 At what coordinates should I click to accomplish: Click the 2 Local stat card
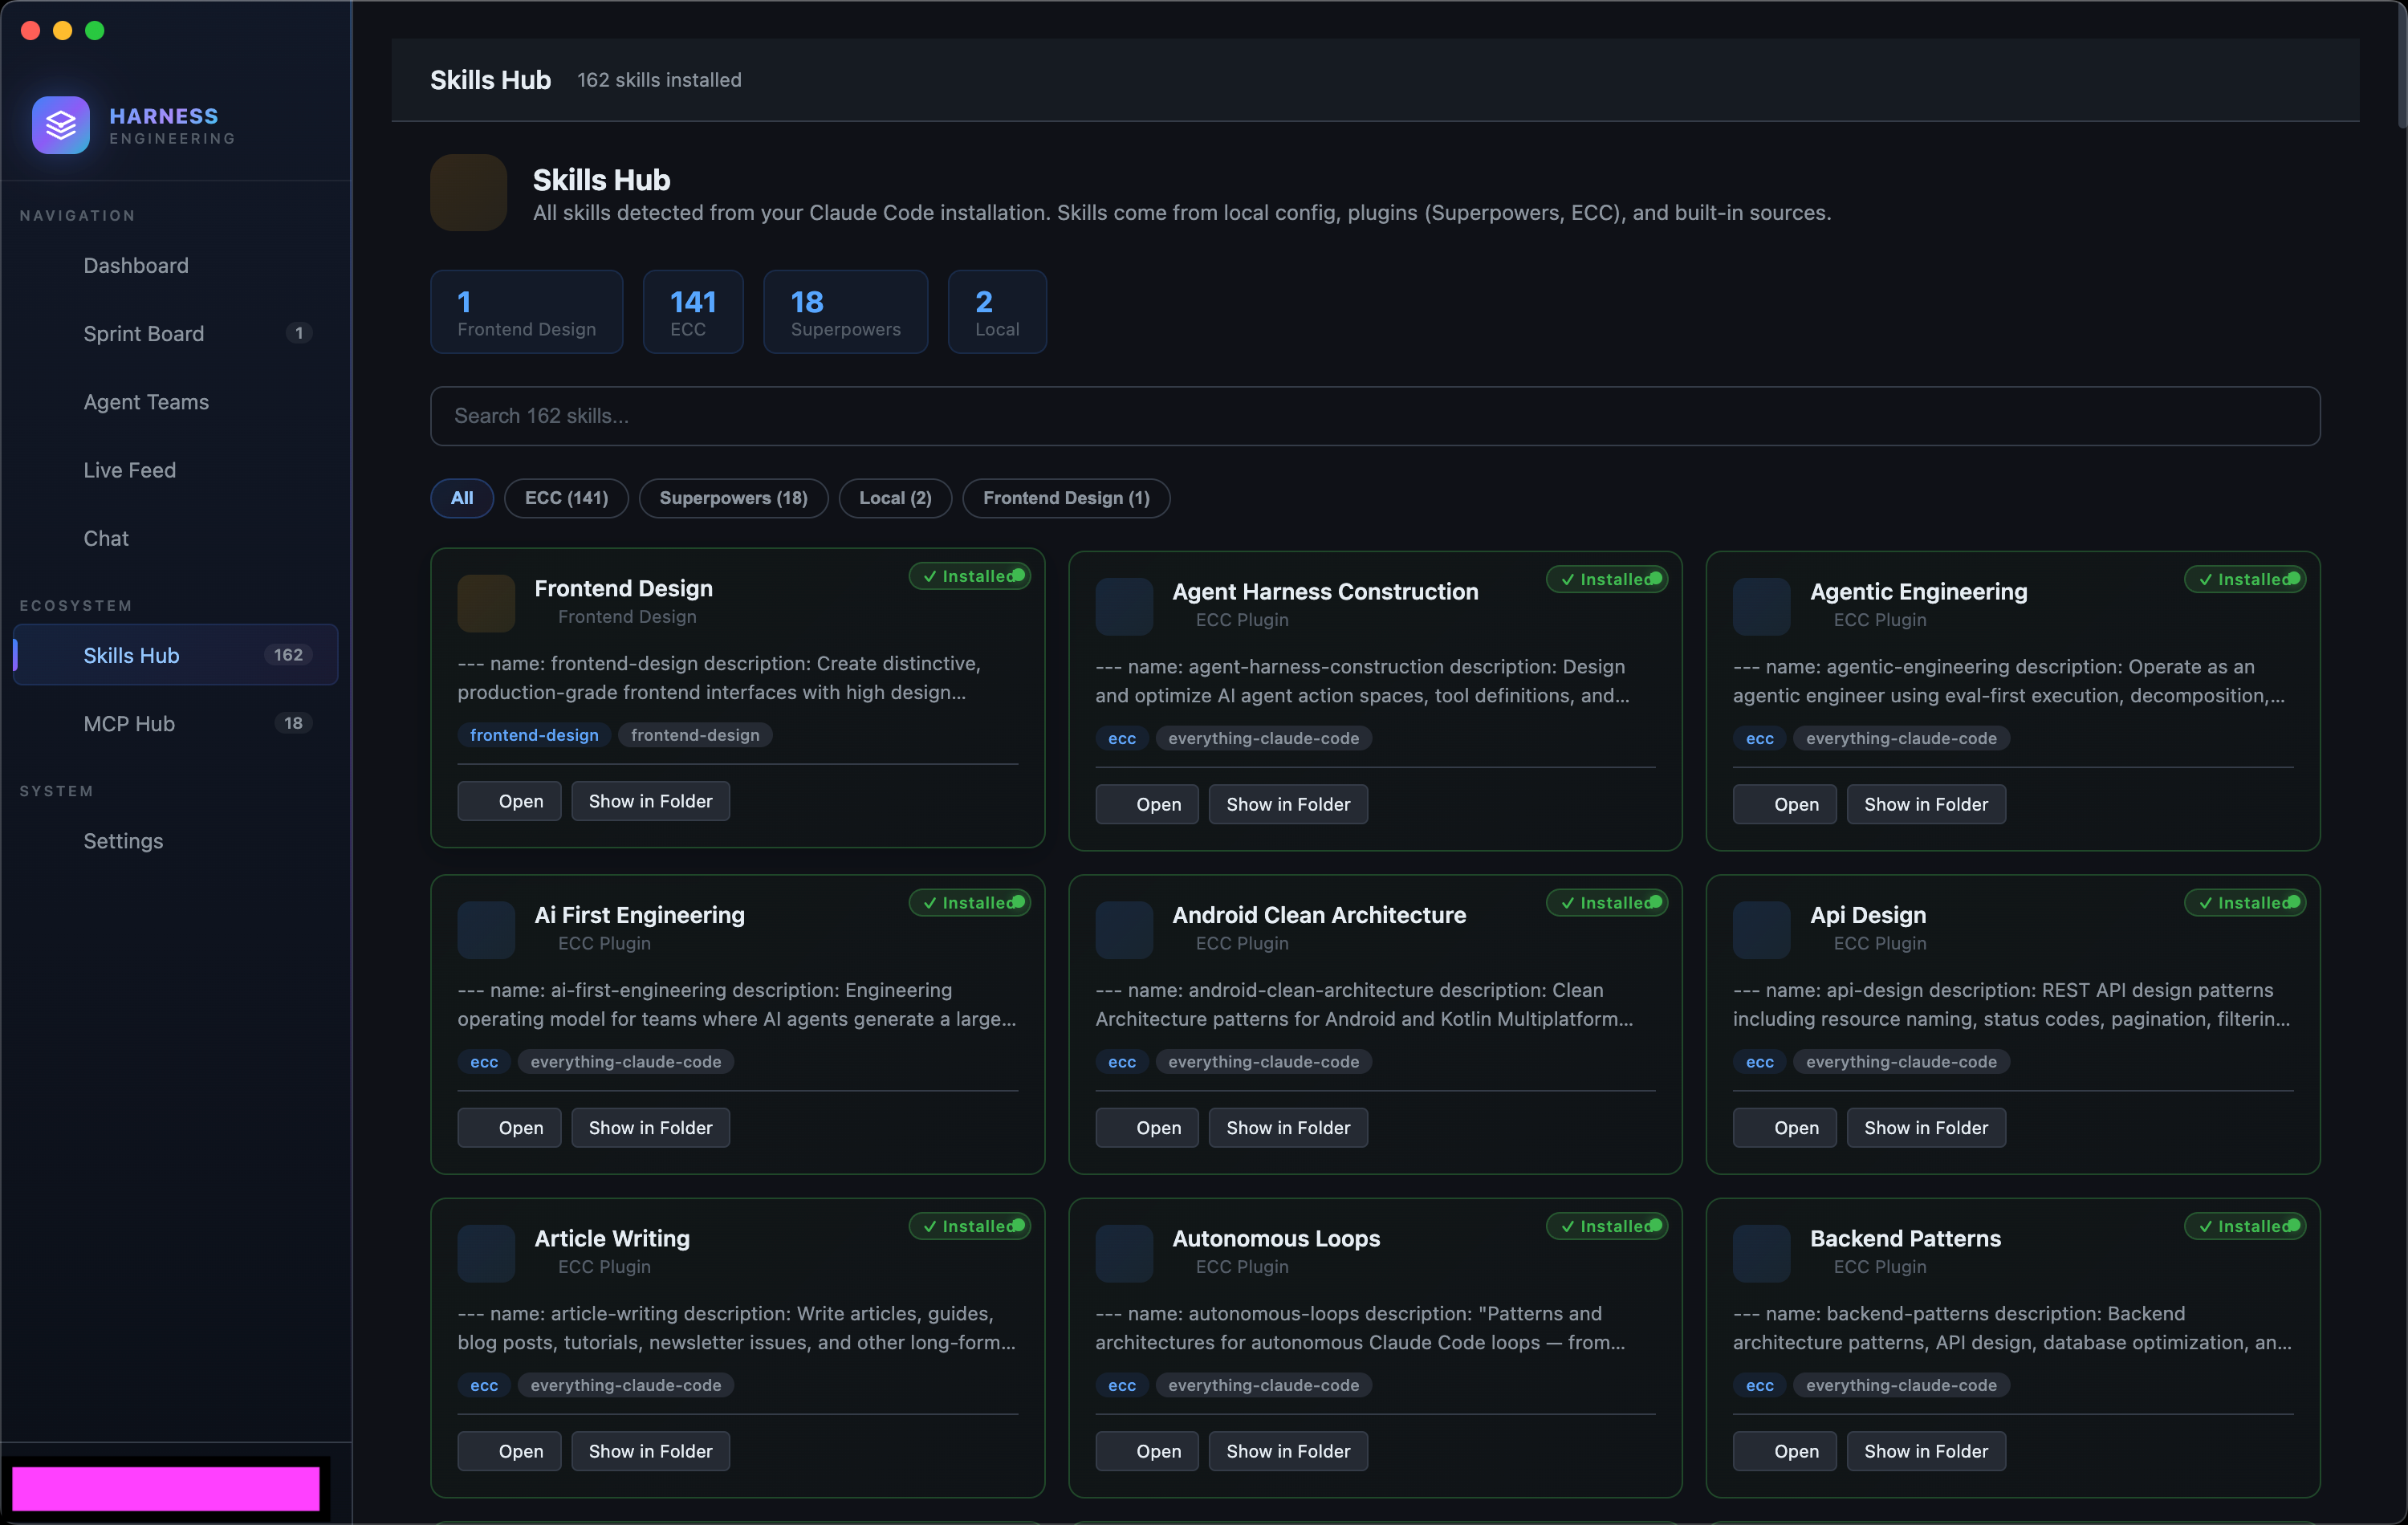[997, 311]
